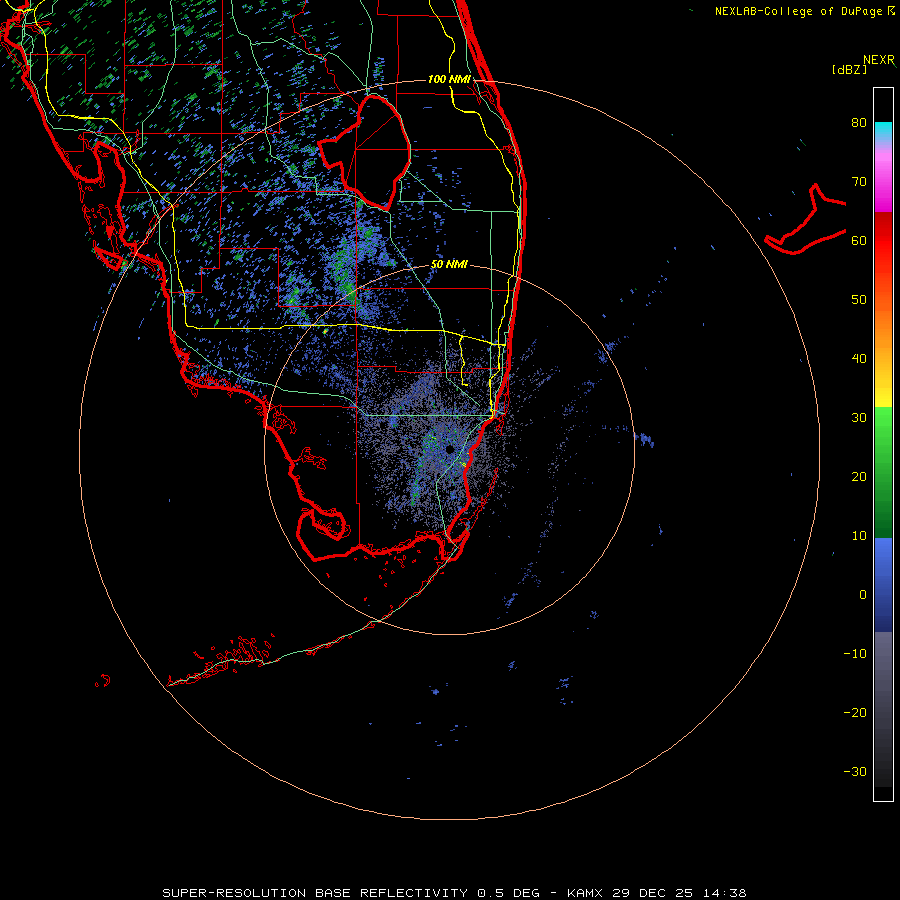This screenshot has width=900, height=900.
Task: Click the 40 tick label on dBZ scale
Action: click(x=859, y=359)
